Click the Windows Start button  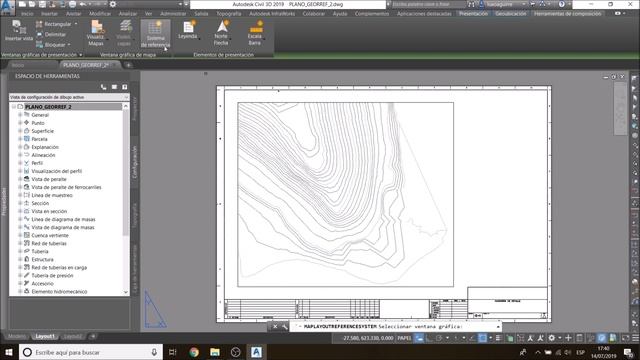tap(9, 352)
